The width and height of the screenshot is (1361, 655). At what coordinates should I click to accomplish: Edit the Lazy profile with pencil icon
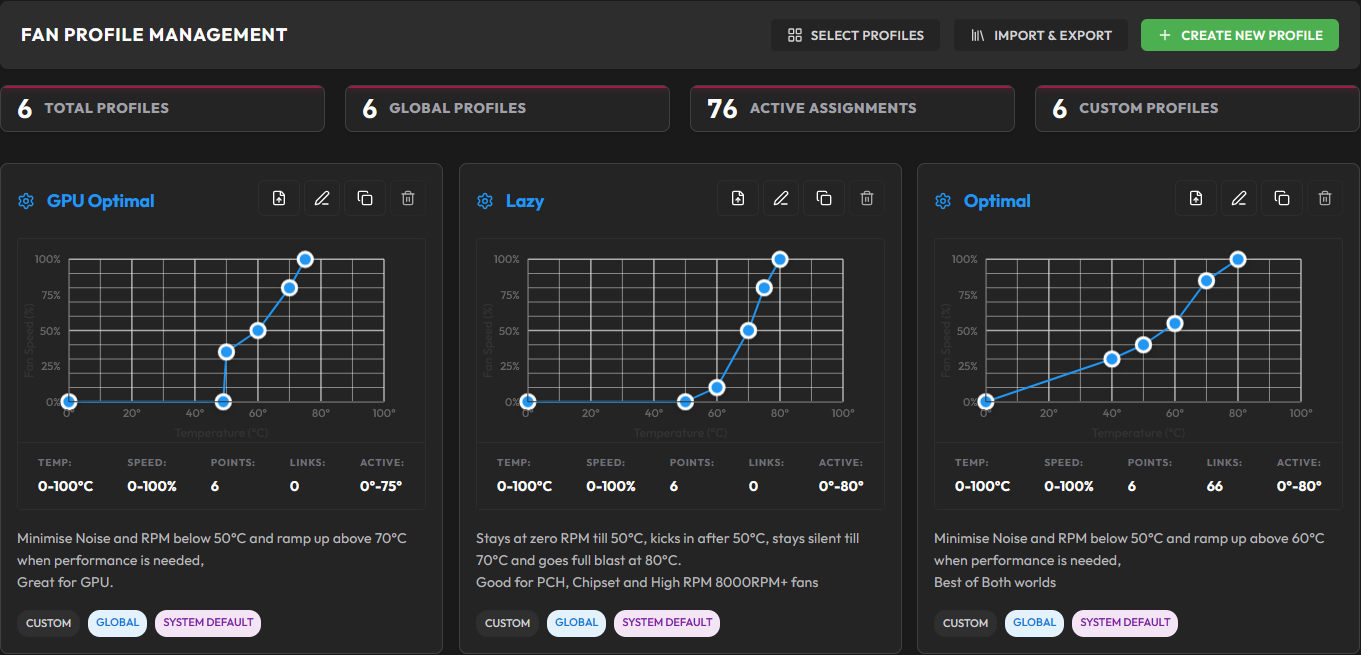coord(781,198)
